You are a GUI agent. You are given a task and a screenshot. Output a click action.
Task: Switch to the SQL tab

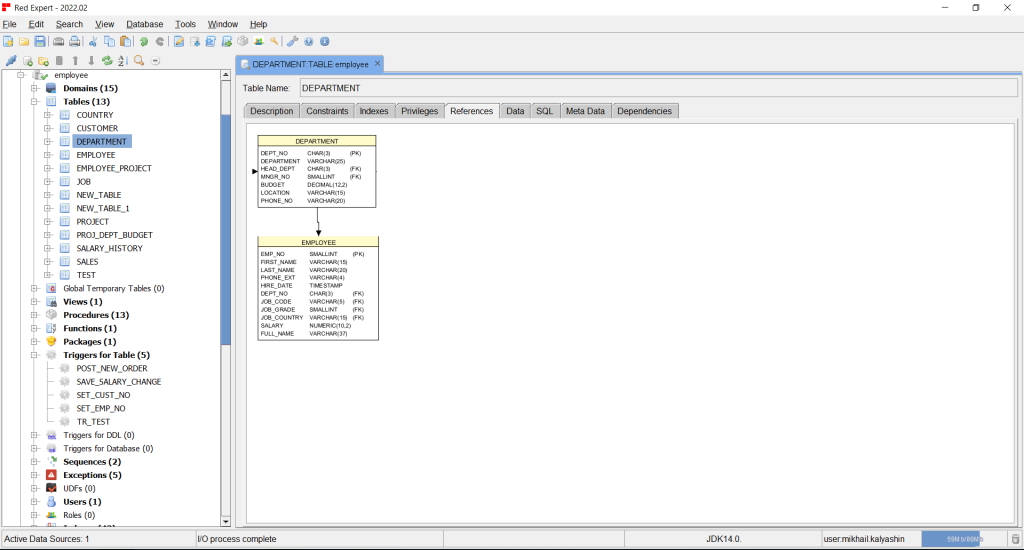point(544,111)
